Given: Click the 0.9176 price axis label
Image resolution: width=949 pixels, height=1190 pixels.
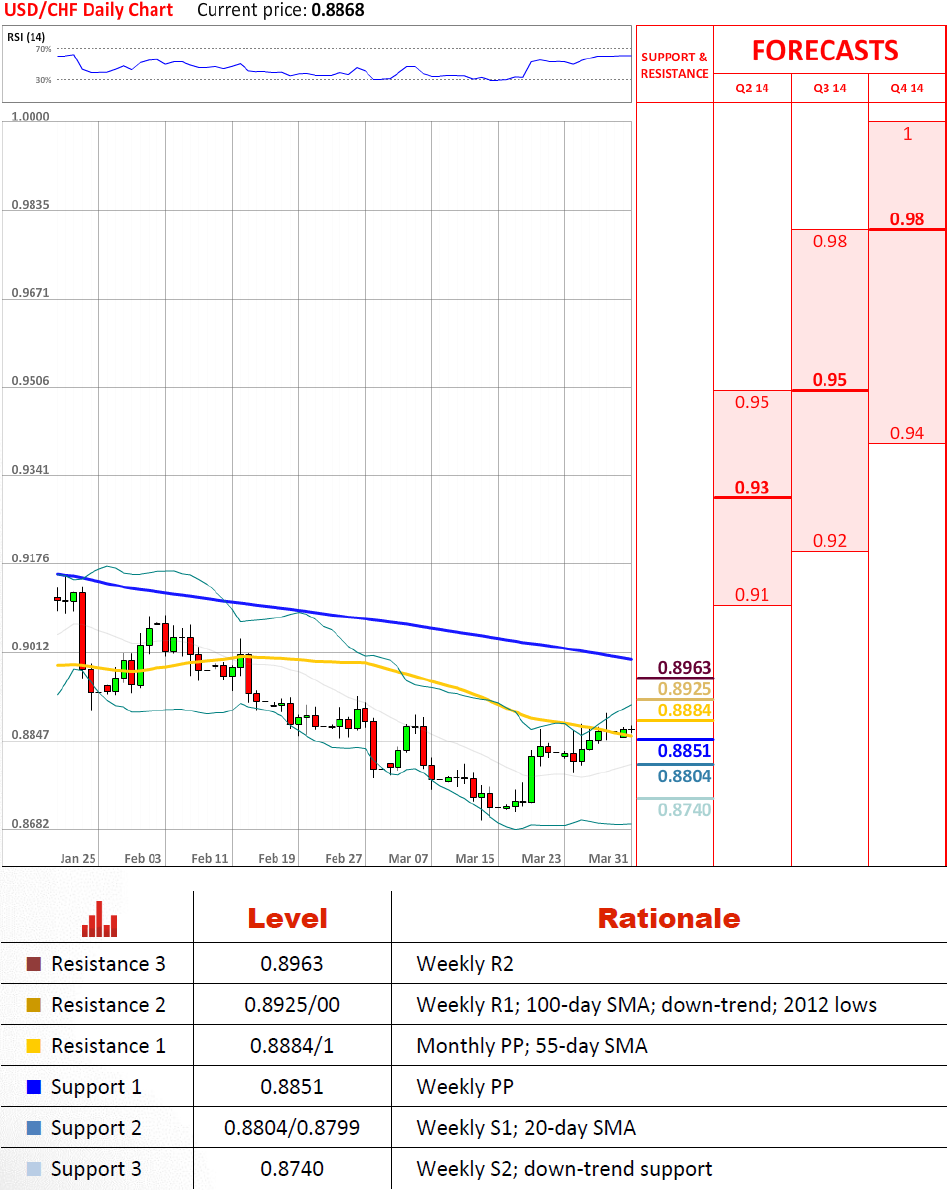Looking at the screenshot, I should point(30,558).
